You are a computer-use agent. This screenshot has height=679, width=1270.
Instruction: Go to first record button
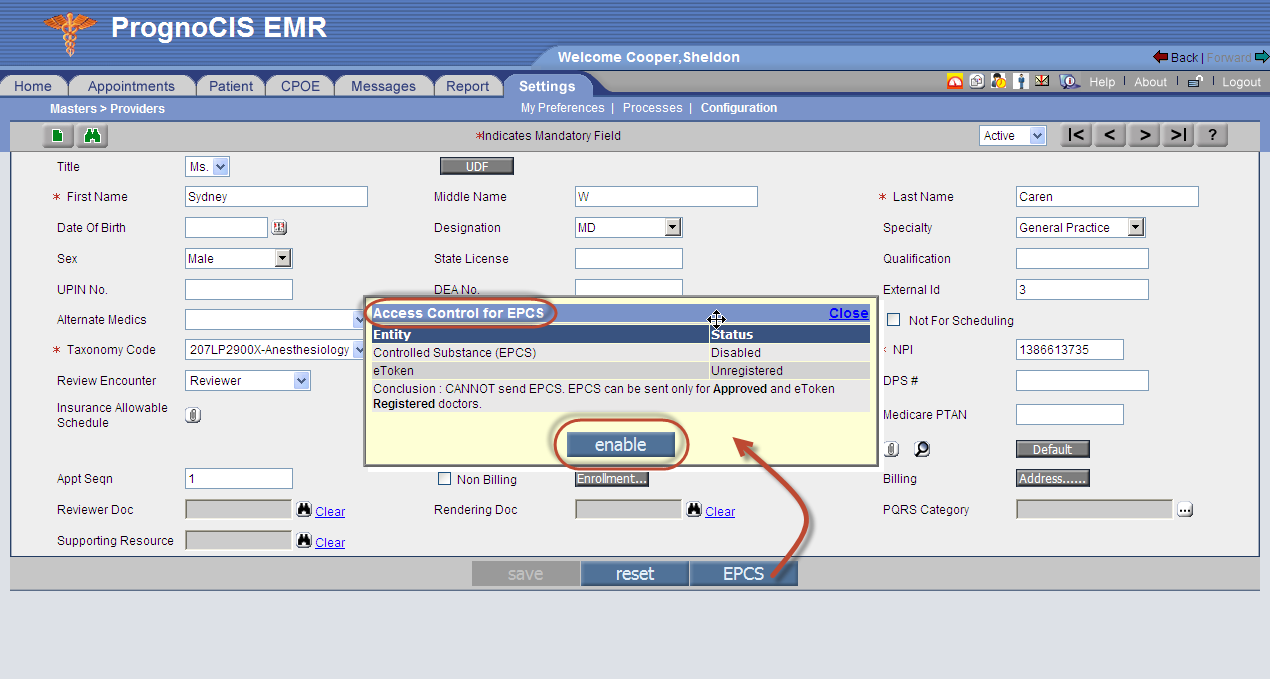point(1075,136)
